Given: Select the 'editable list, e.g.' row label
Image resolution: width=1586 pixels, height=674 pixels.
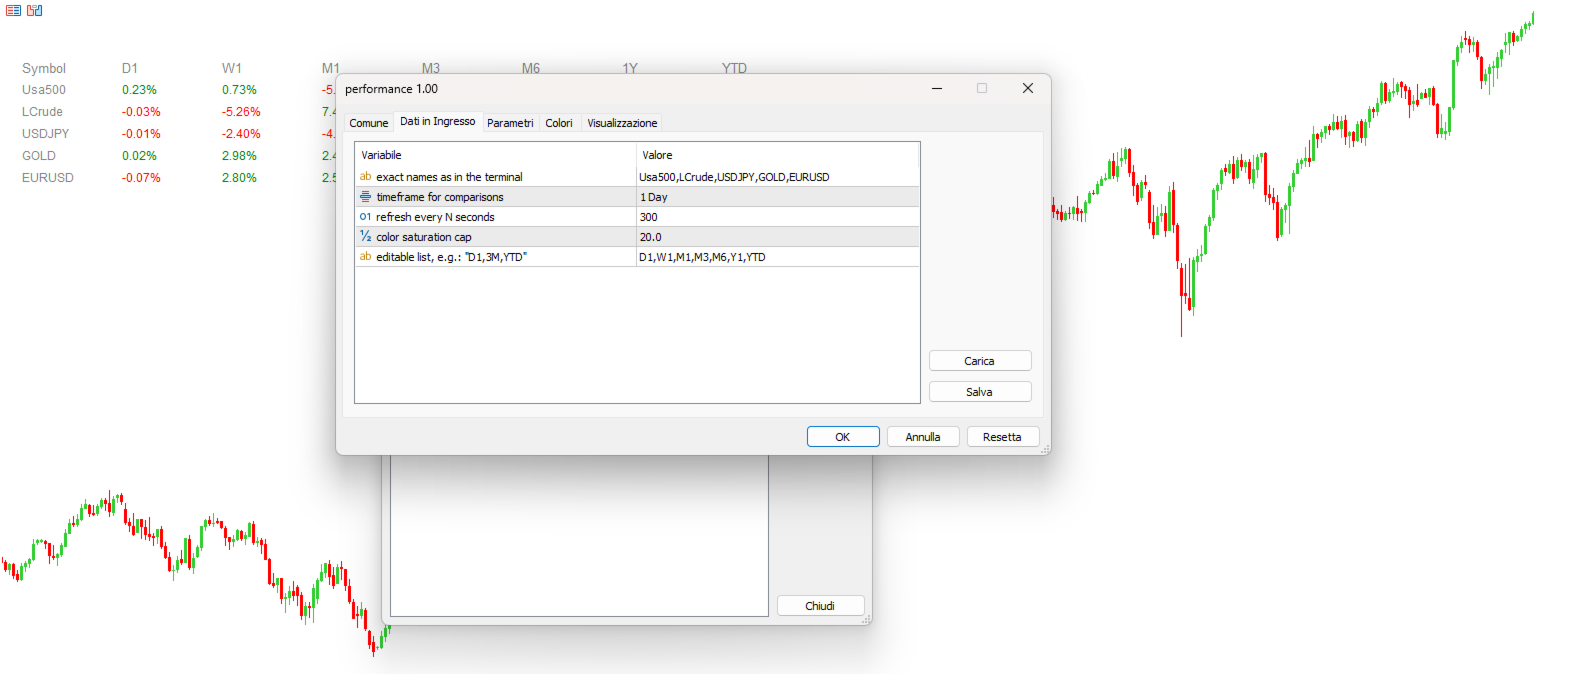Looking at the screenshot, I should tap(451, 257).
